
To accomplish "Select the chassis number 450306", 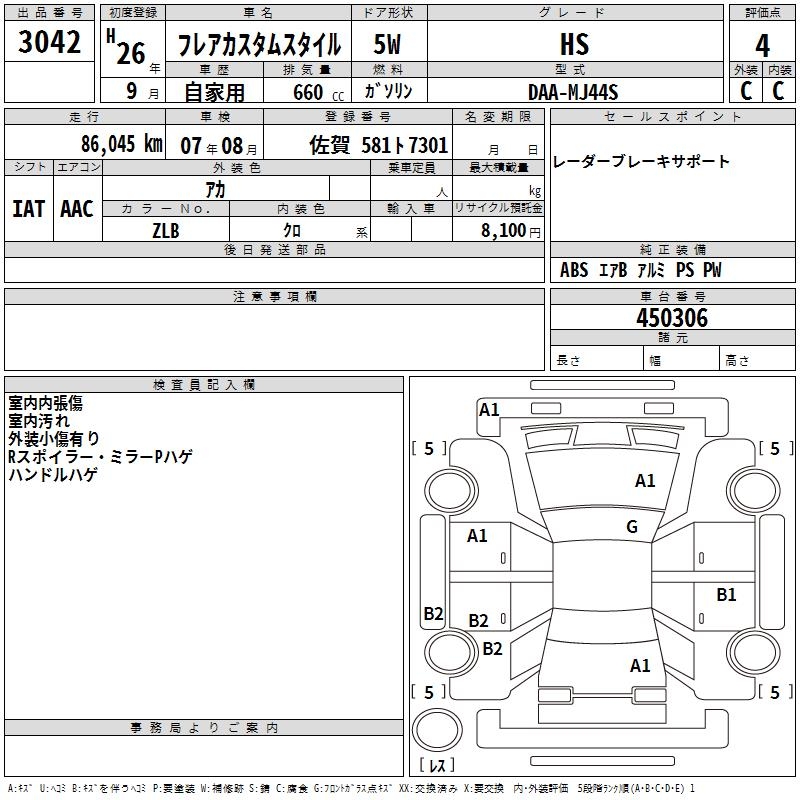I will (672, 318).
